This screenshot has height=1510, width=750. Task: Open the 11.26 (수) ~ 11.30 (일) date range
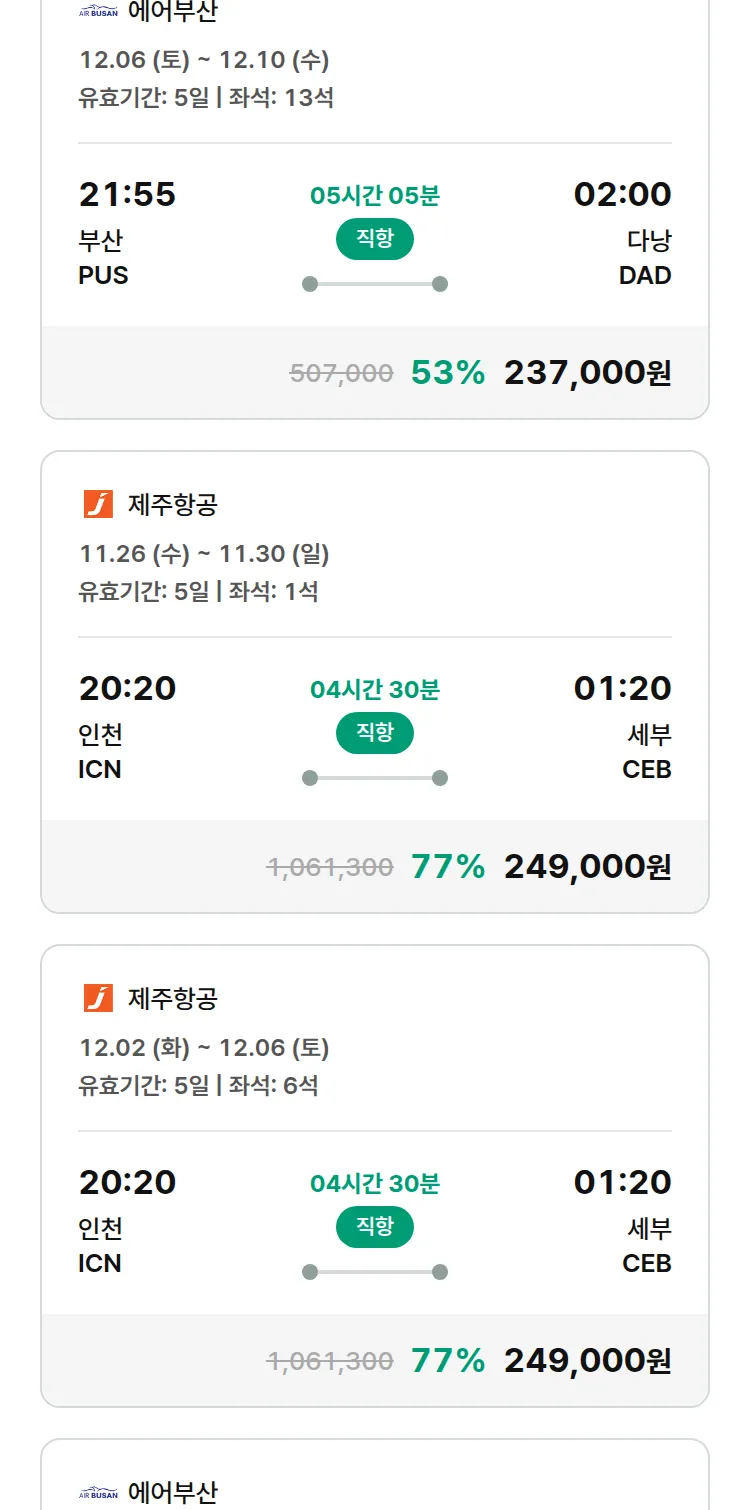(204, 554)
